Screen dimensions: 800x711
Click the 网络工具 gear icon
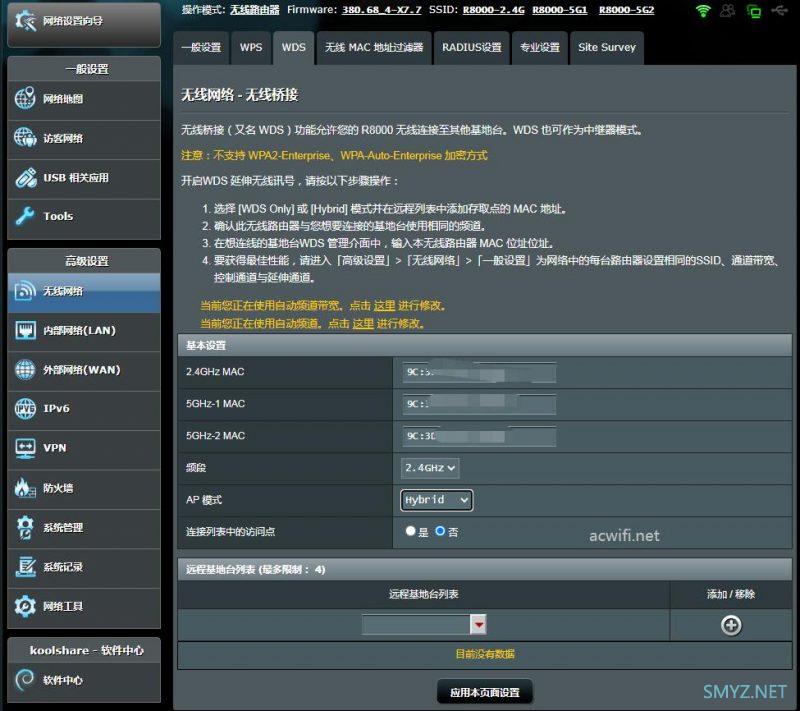25,606
